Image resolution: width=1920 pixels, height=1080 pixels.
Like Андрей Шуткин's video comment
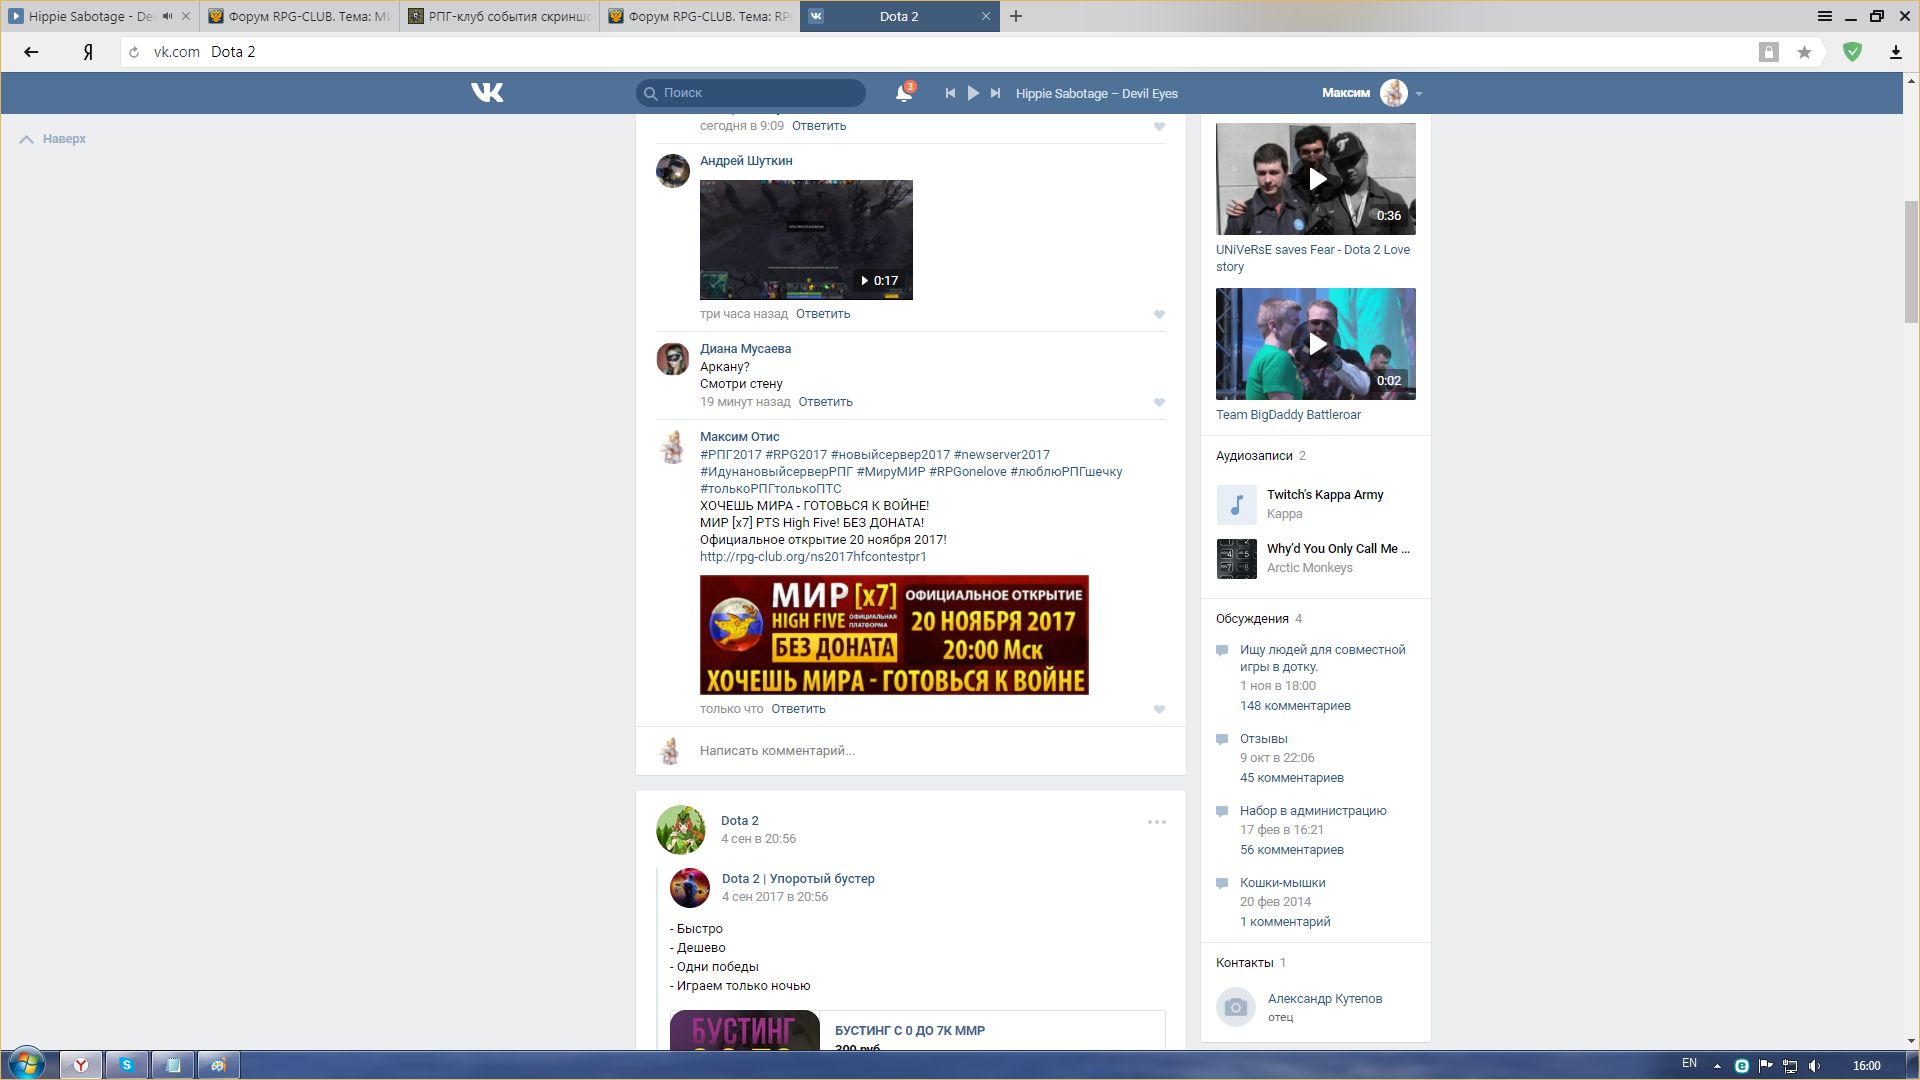click(x=1159, y=314)
